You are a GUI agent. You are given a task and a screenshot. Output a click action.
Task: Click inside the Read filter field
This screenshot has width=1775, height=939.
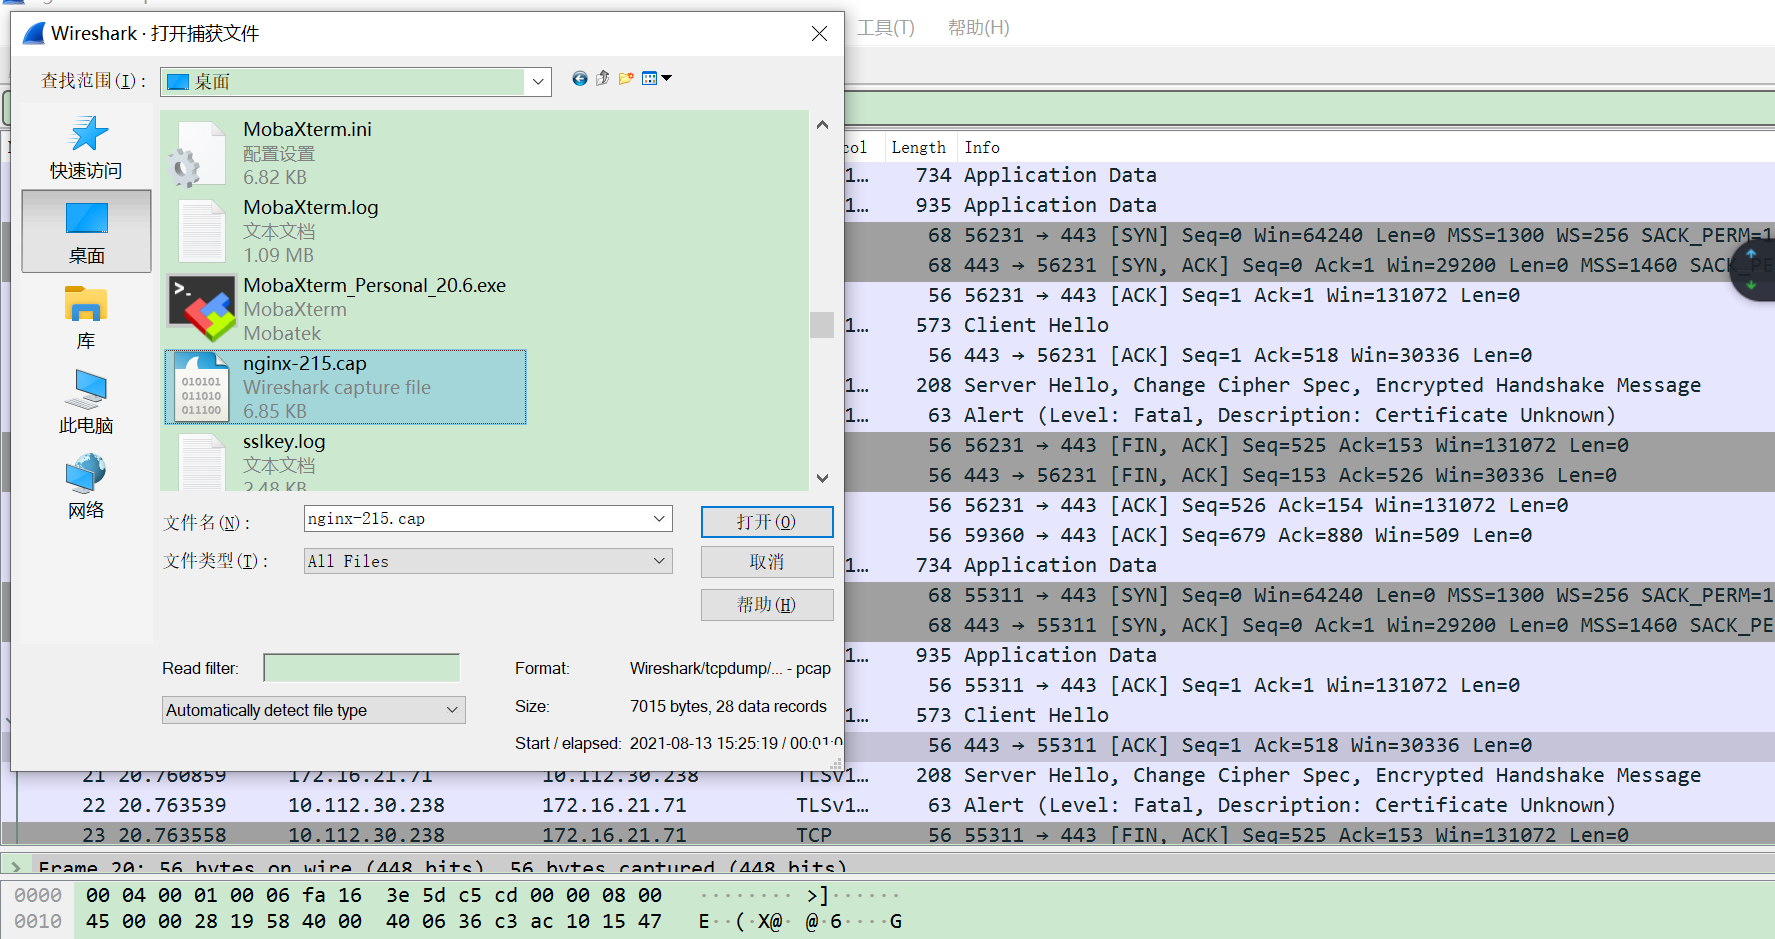361,667
